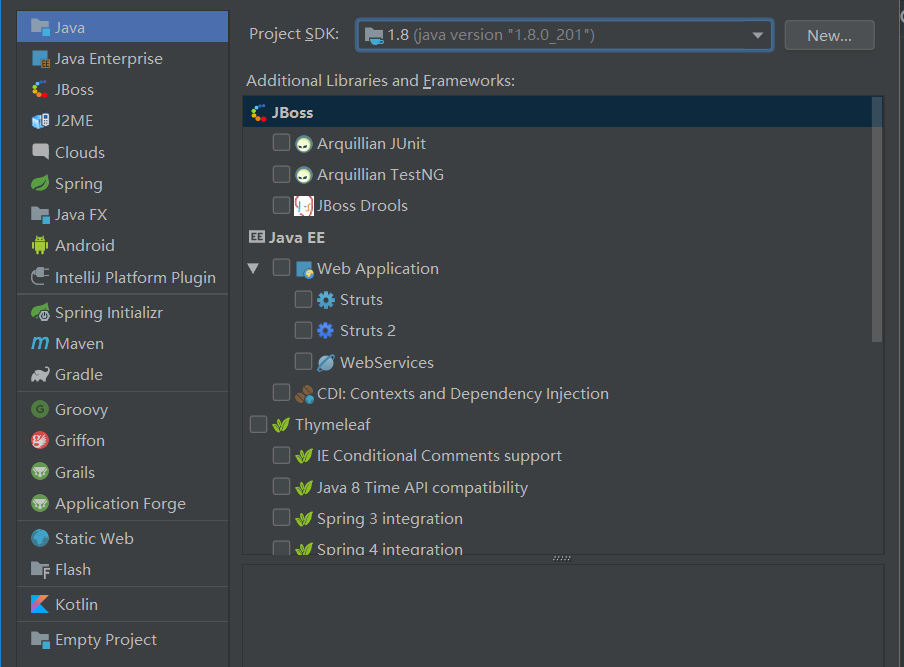
Task: Click the Spring leaf icon
Action: (40, 183)
